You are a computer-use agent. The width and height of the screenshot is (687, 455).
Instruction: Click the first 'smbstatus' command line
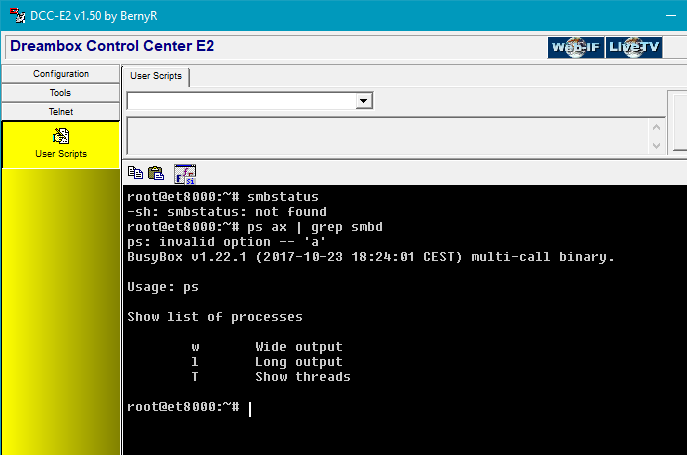point(223,197)
